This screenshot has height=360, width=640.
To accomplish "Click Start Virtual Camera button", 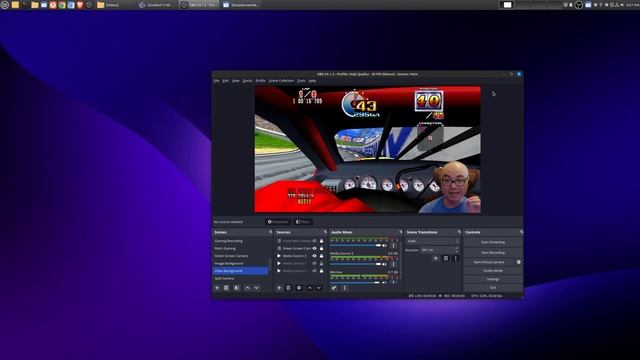I will pyautogui.click(x=489, y=262).
